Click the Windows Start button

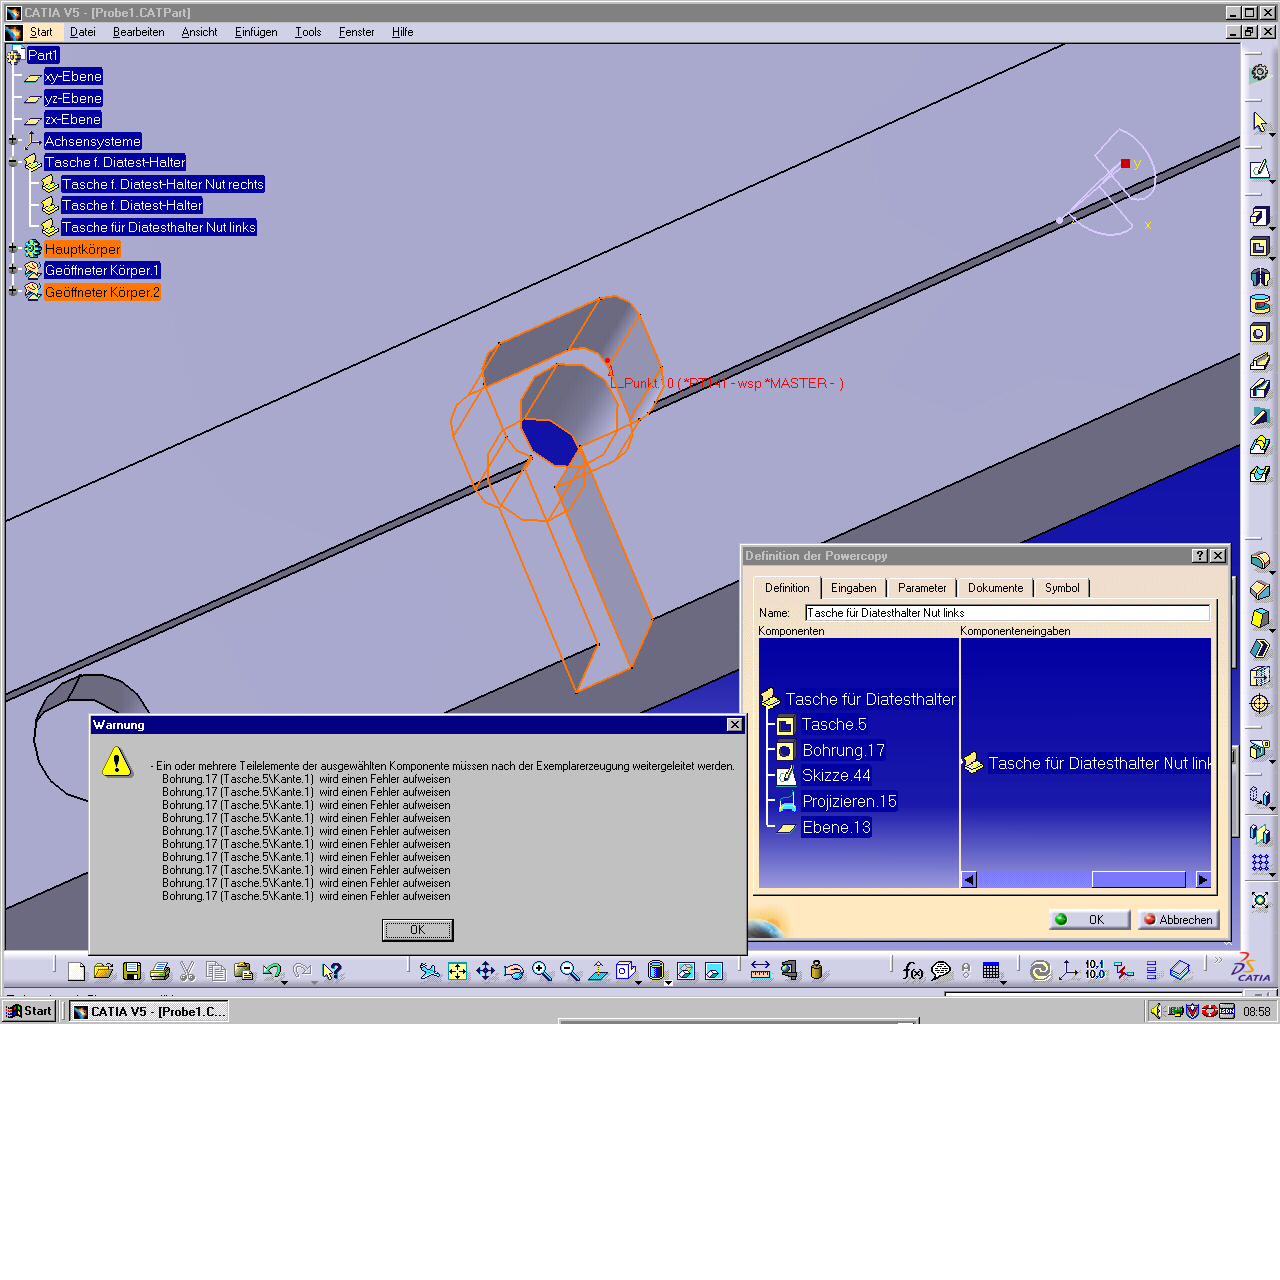click(x=29, y=1011)
